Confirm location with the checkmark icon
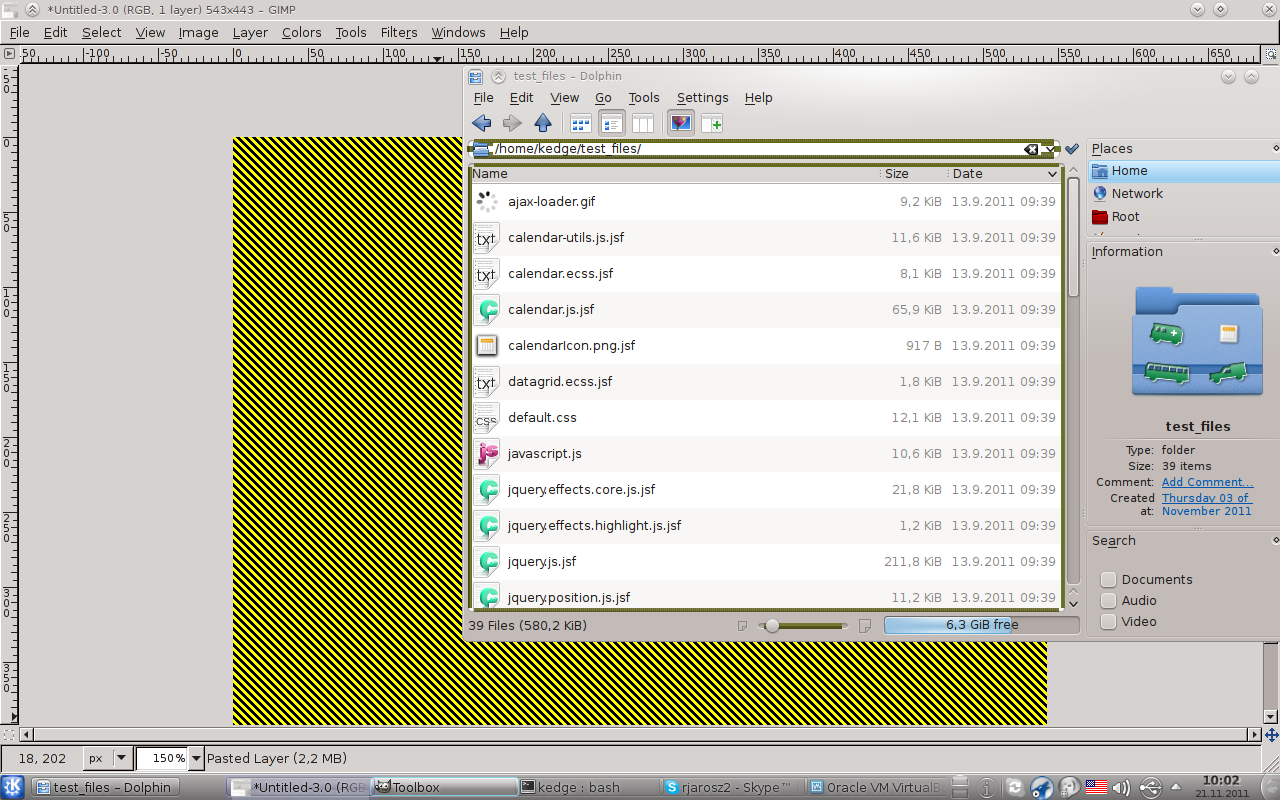 (1072, 149)
